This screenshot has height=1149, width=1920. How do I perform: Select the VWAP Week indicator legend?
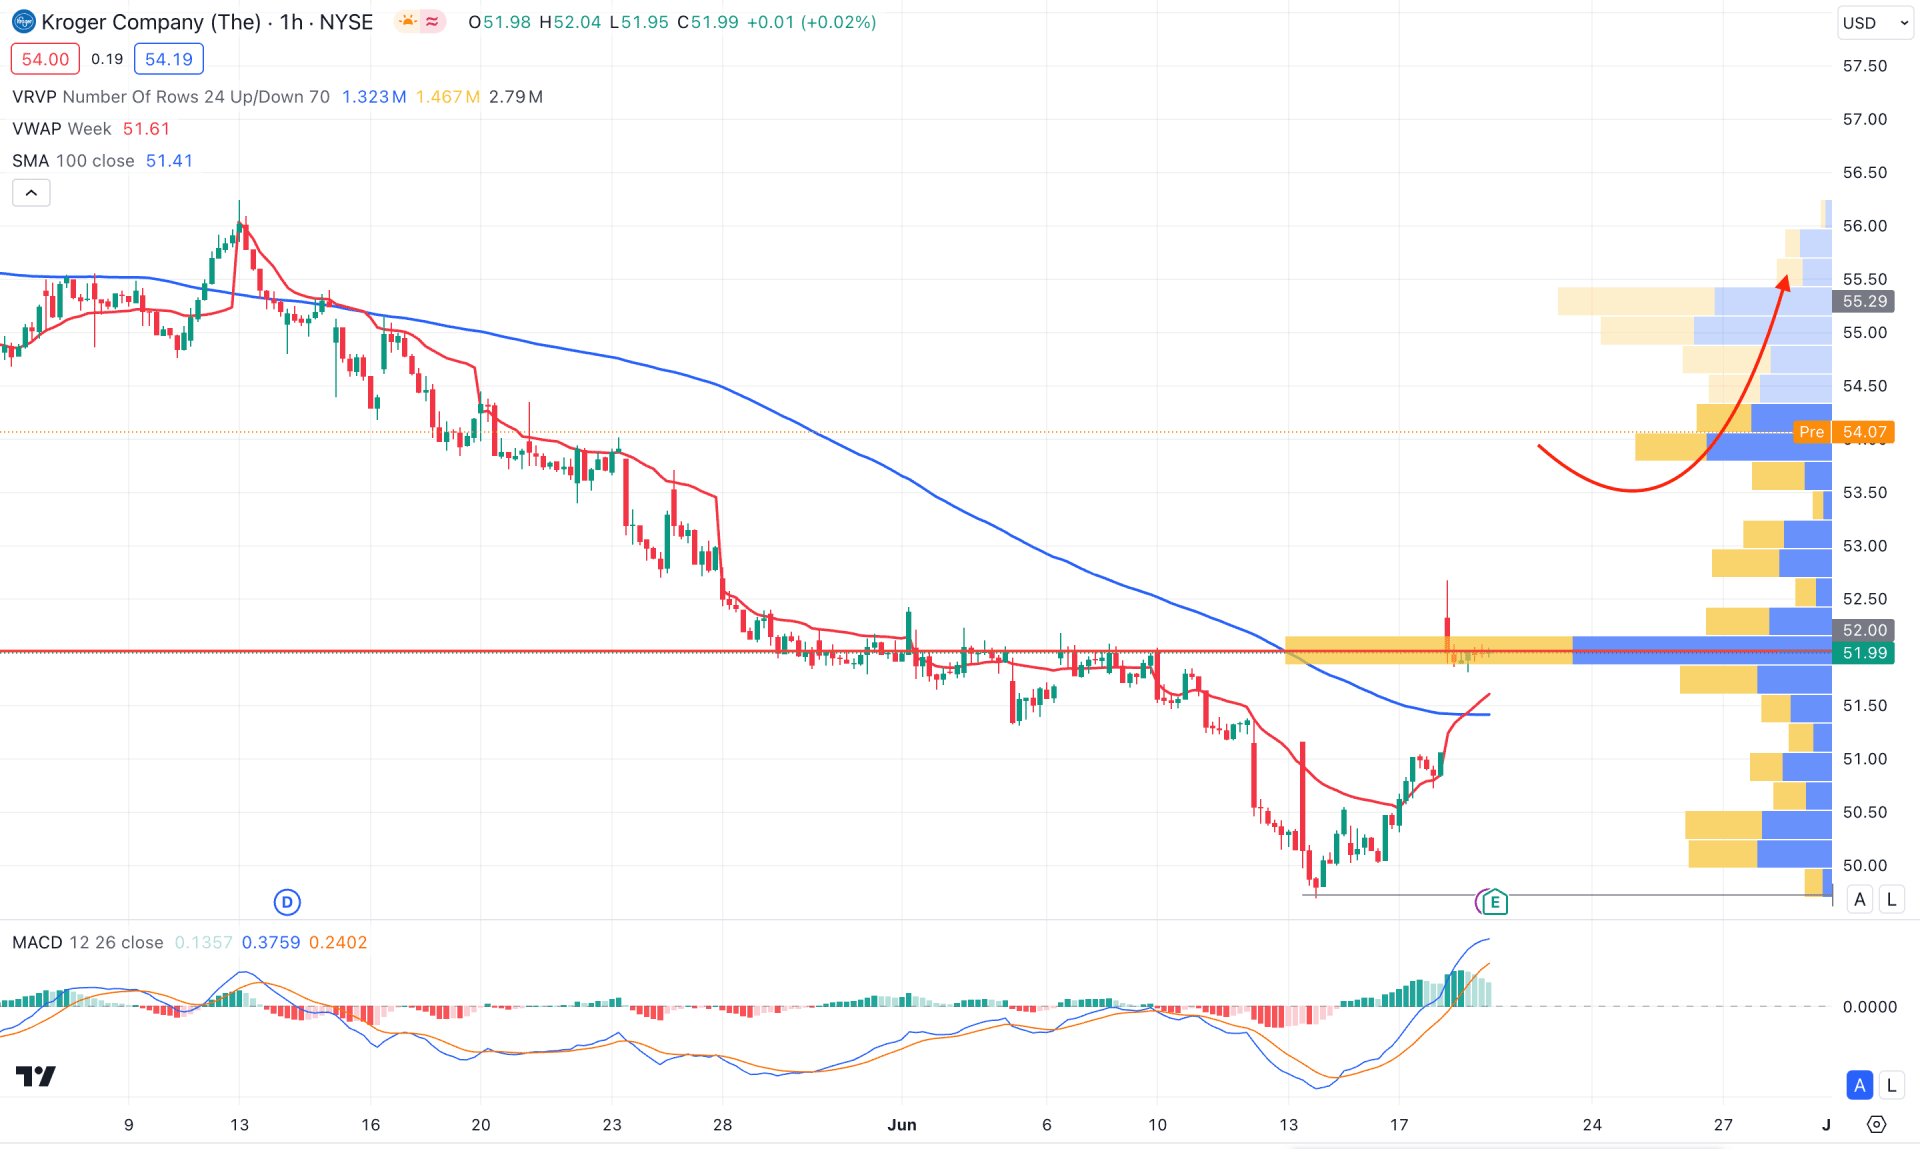coord(62,128)
